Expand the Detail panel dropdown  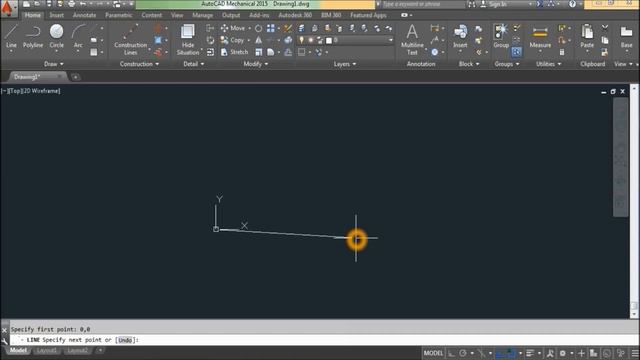pos(193,64)
